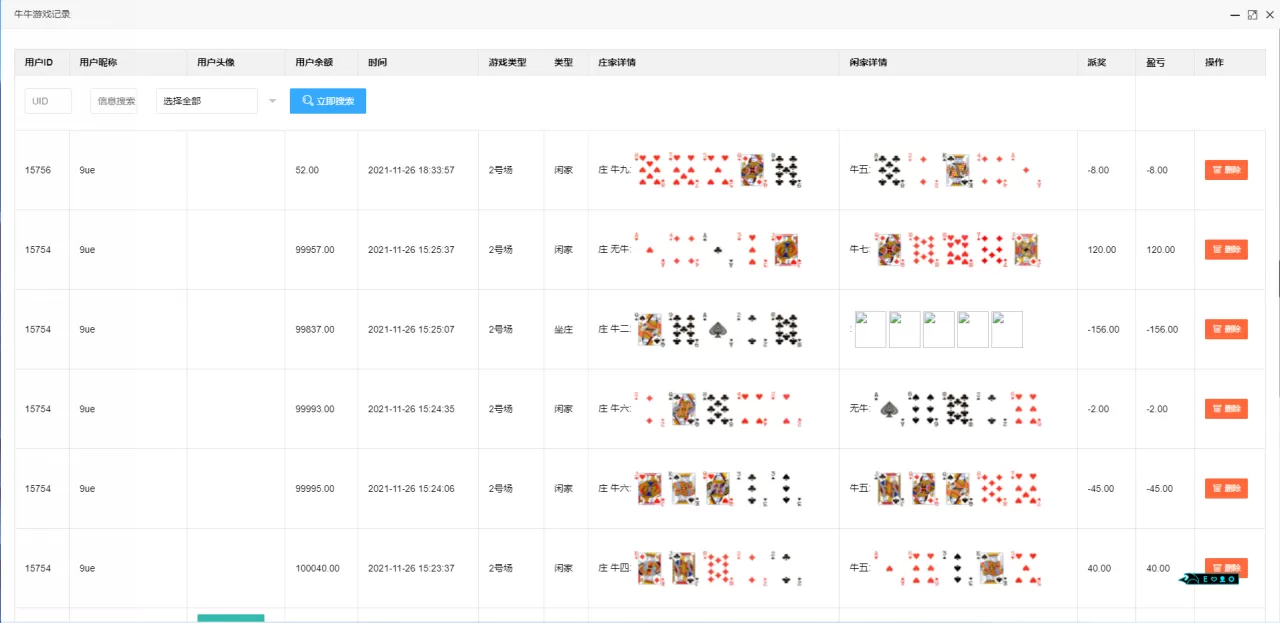
Task: Click the magnifier icon inside the 立即搜索 button
Action: click(x=306, y=100)
